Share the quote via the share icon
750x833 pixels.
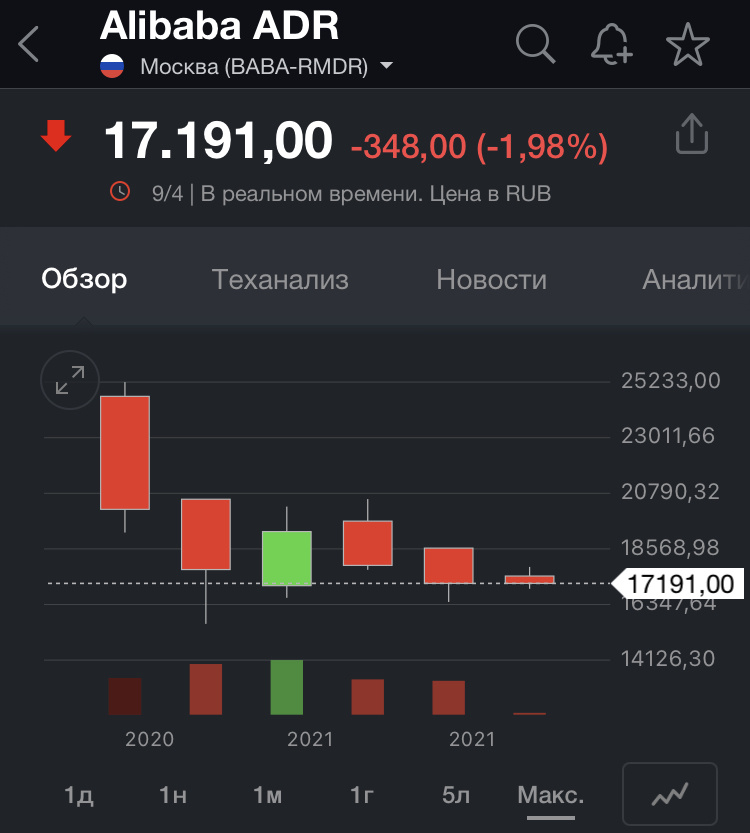pos(692,134)
